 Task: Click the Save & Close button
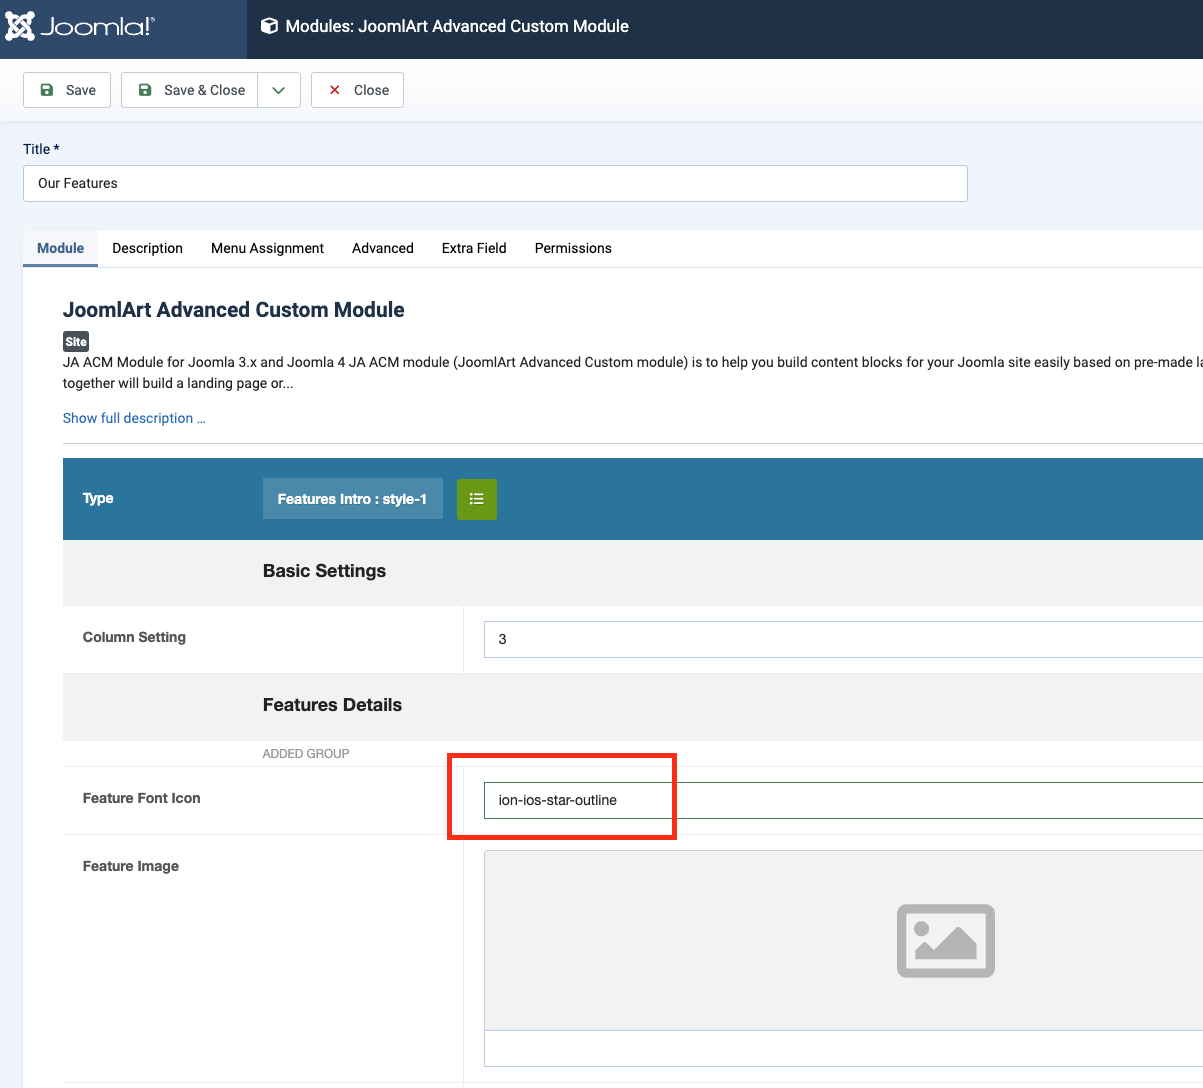coord(190,90)
